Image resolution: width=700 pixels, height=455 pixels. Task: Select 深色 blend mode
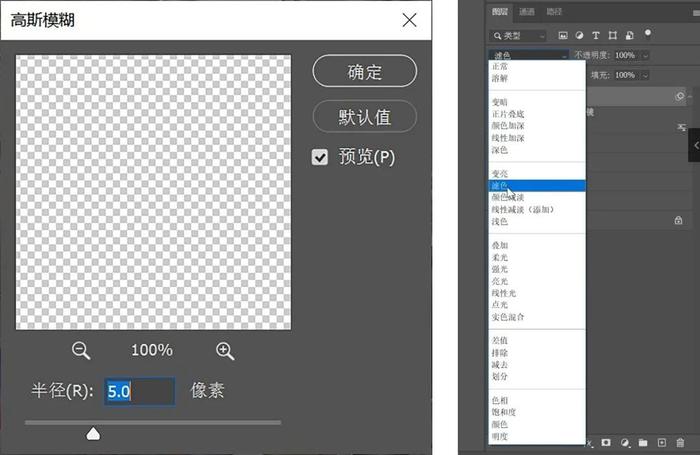[x=500, y=150]
